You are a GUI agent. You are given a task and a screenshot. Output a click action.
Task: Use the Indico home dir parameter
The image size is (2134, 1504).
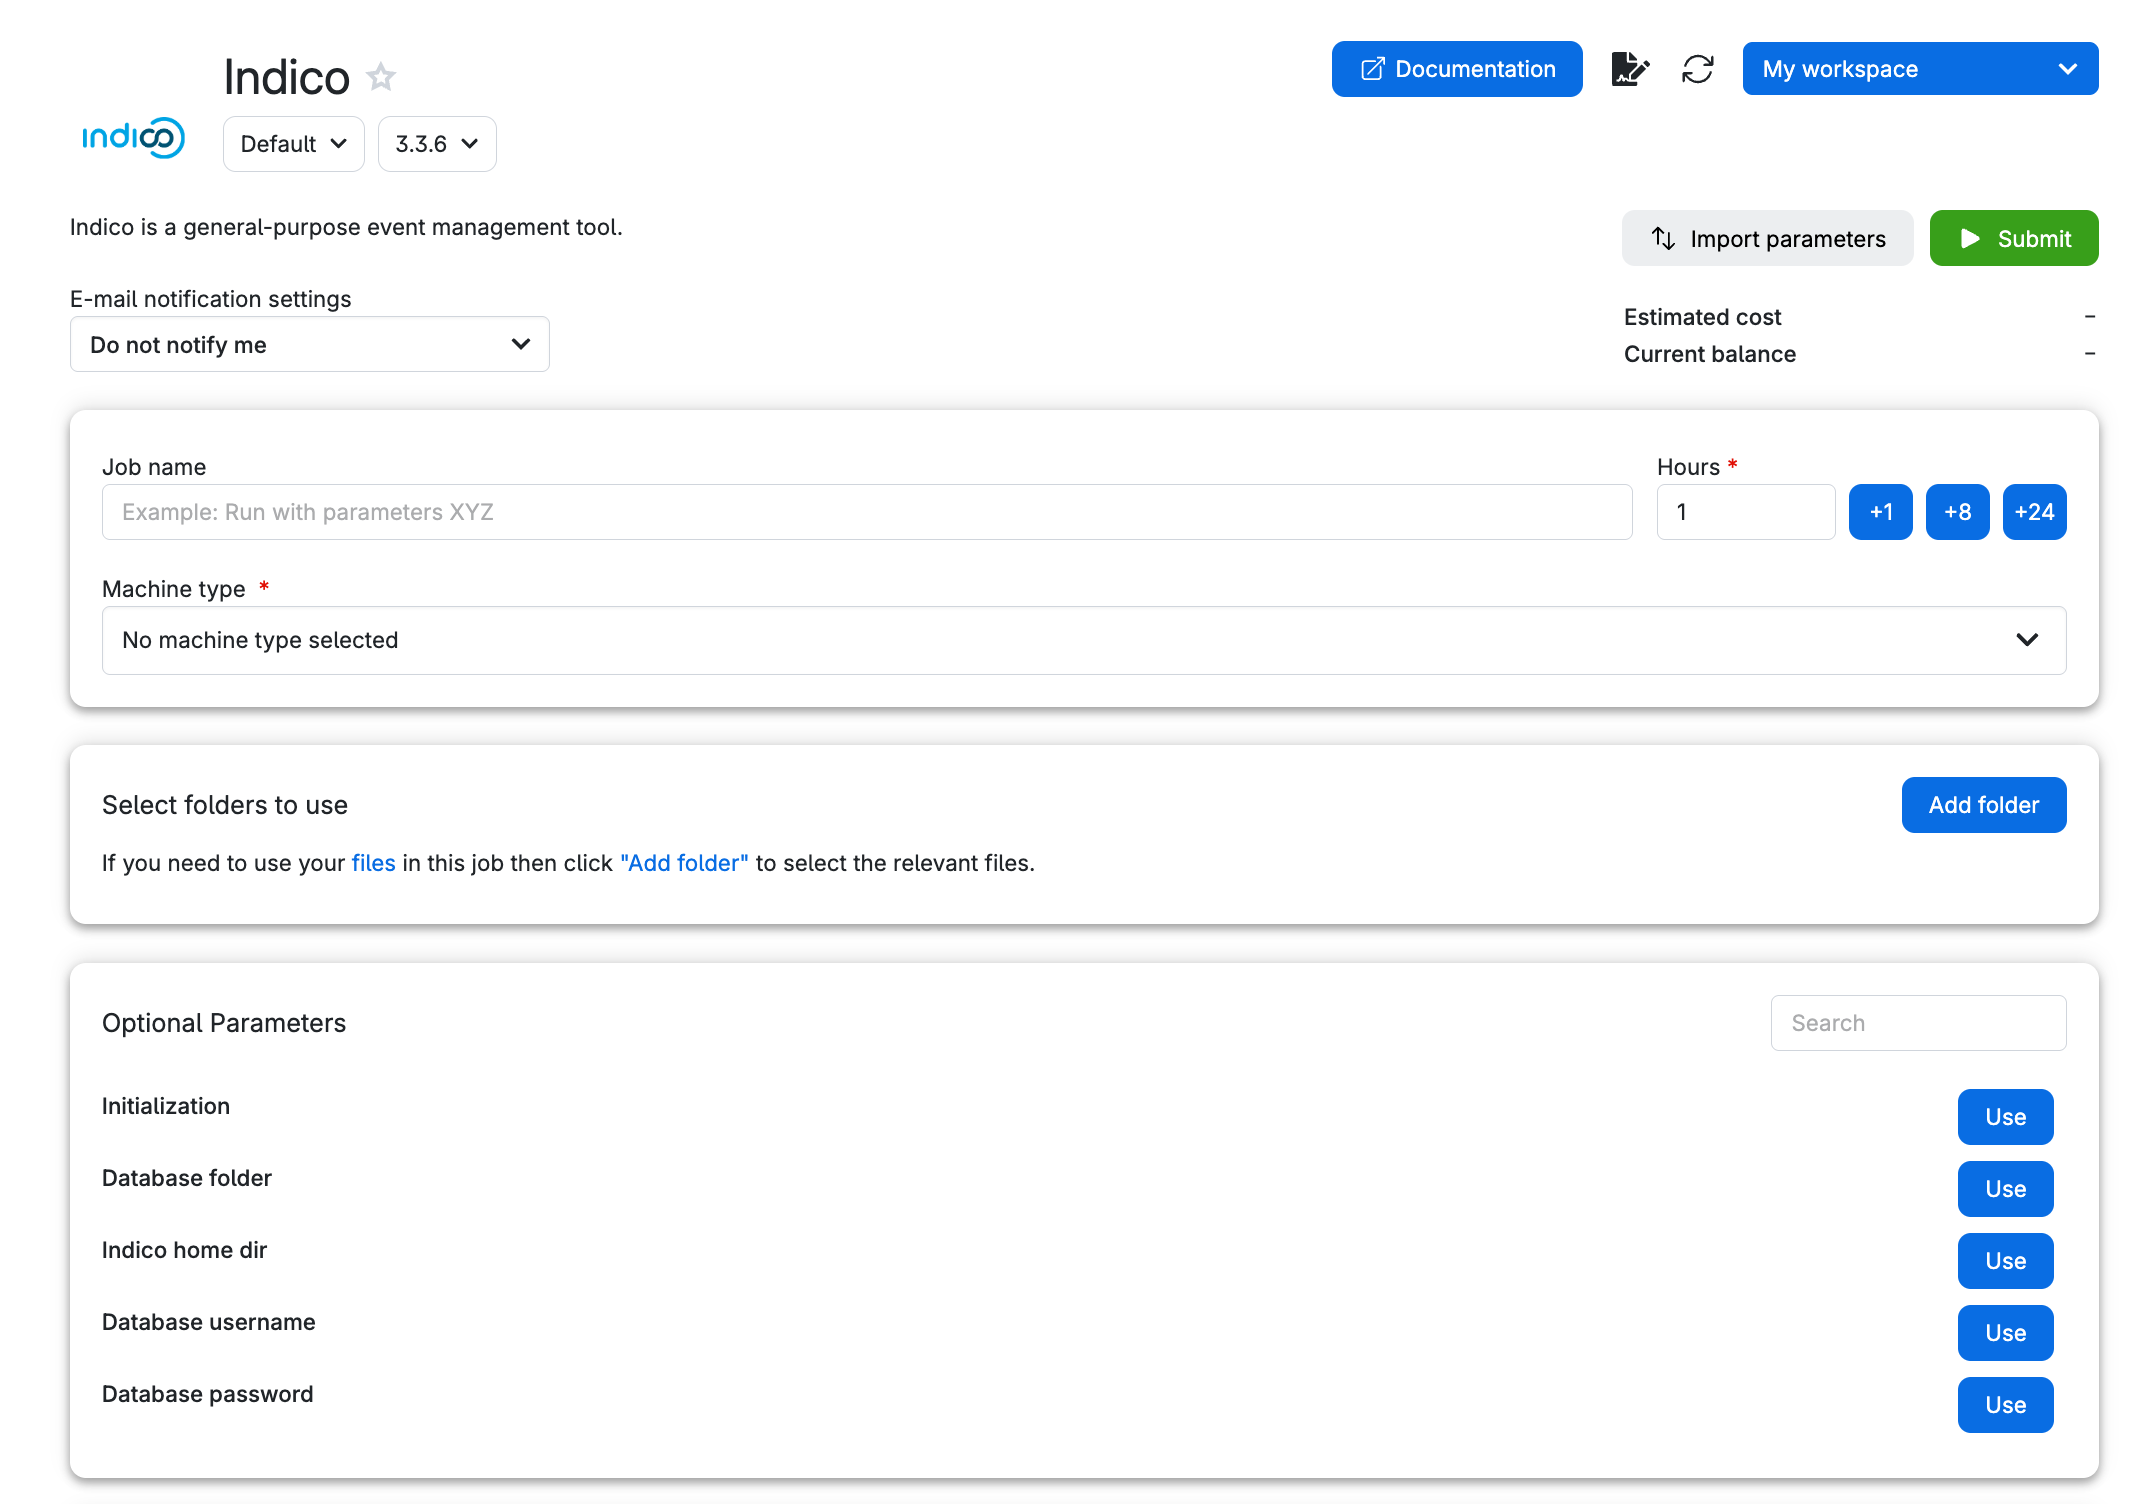[2006, 1261]
